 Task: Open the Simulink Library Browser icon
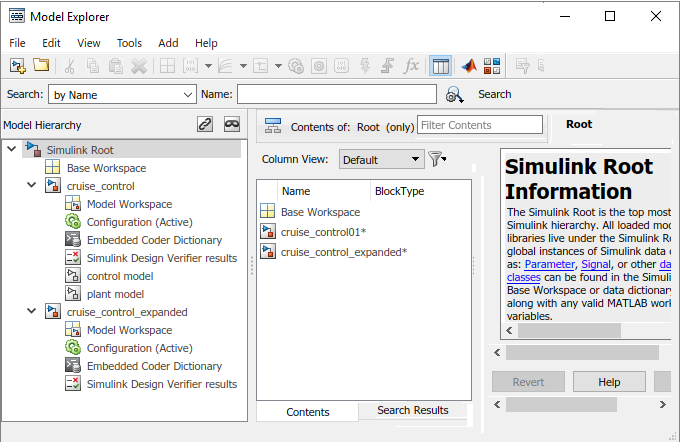pos(491,66)
